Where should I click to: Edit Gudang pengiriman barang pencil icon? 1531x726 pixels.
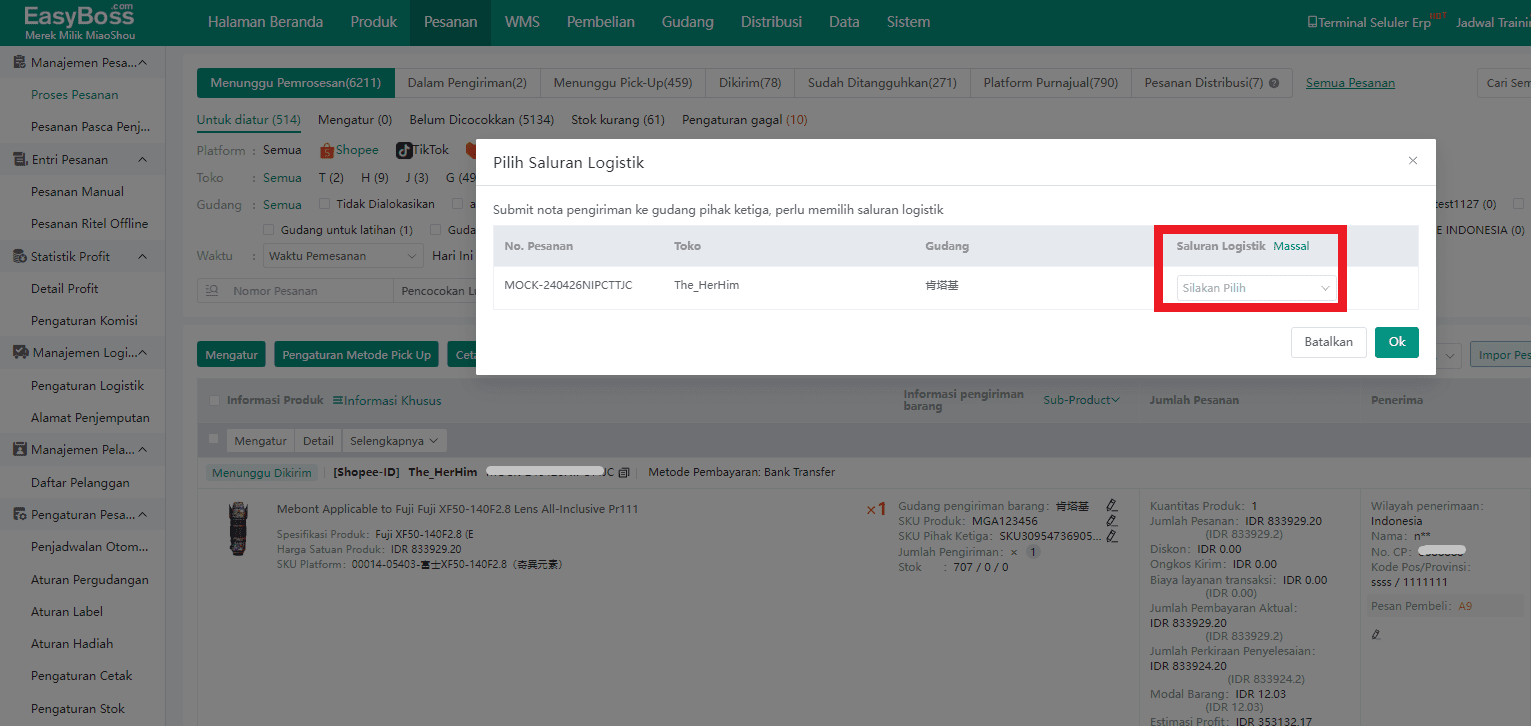tap(1111, 505)
